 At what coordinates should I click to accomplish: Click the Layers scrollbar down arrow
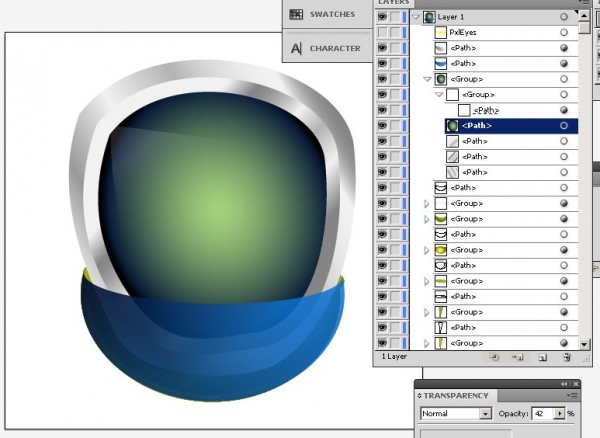(x=584, y=344)
